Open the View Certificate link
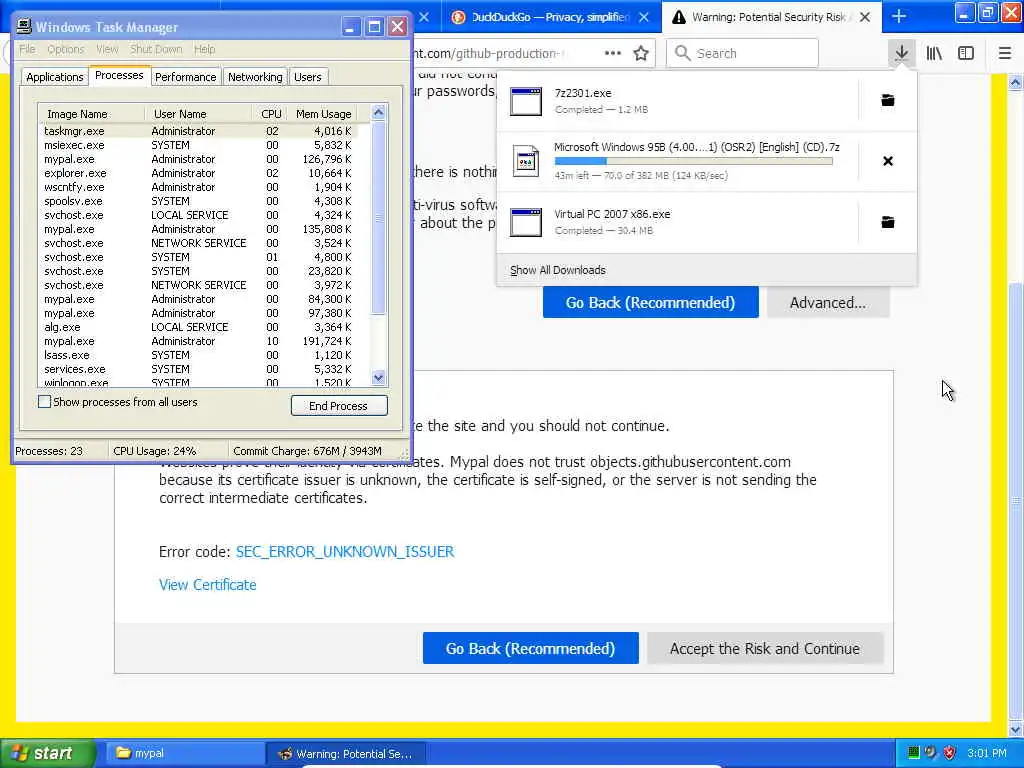Screen dimensions: 1024x768 coord(208,584)
